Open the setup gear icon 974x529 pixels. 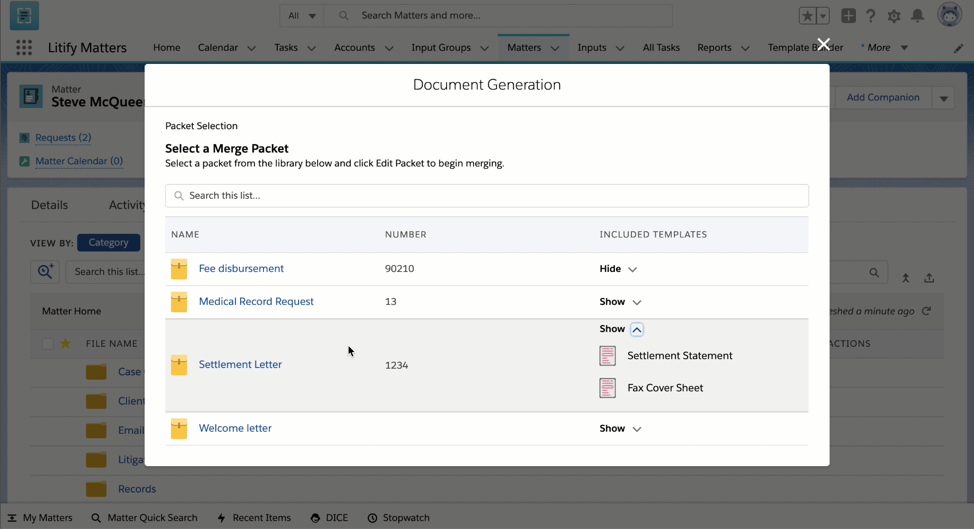click(x=894, y=16)
